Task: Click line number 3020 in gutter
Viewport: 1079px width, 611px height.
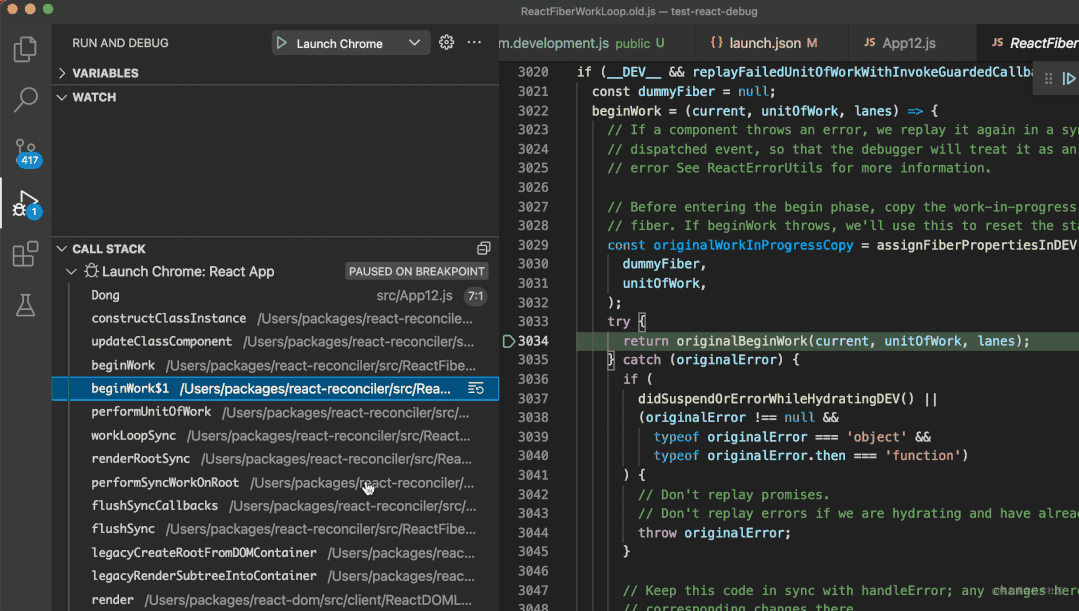Action: pyautogui.click(x=533, y=72)
